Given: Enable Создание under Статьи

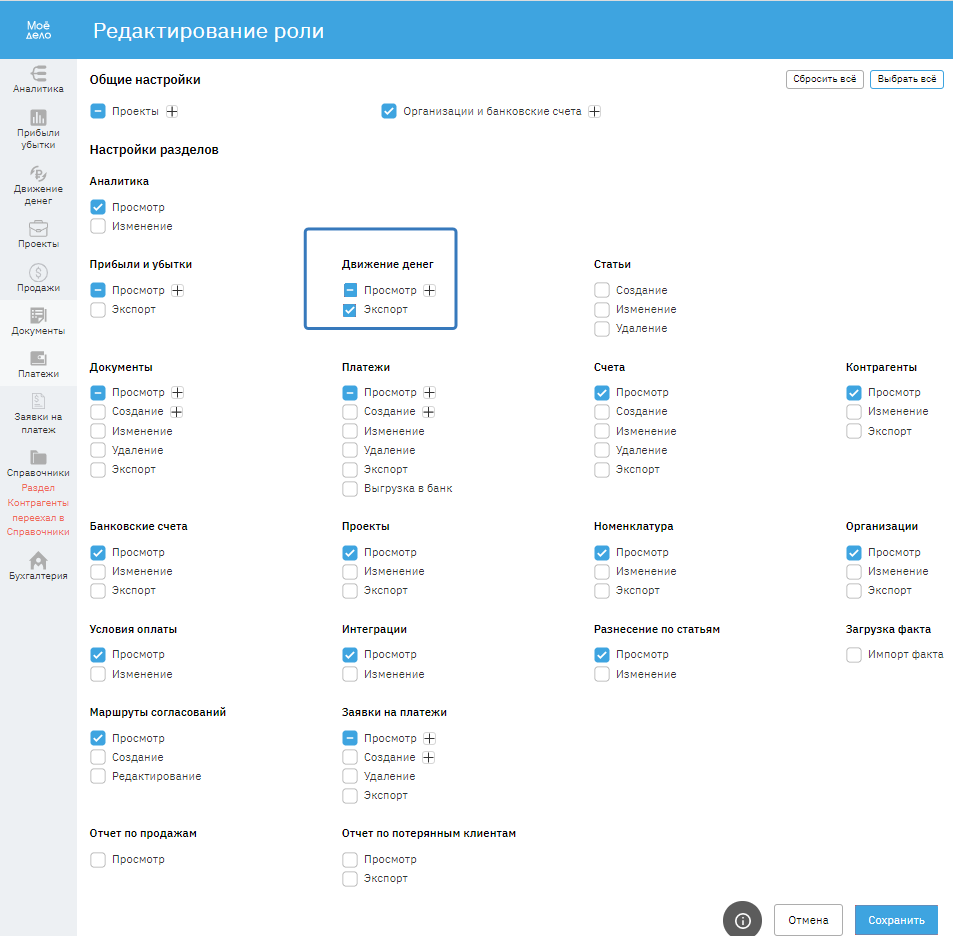Looking at the screenshot, I should coord(602,291).
